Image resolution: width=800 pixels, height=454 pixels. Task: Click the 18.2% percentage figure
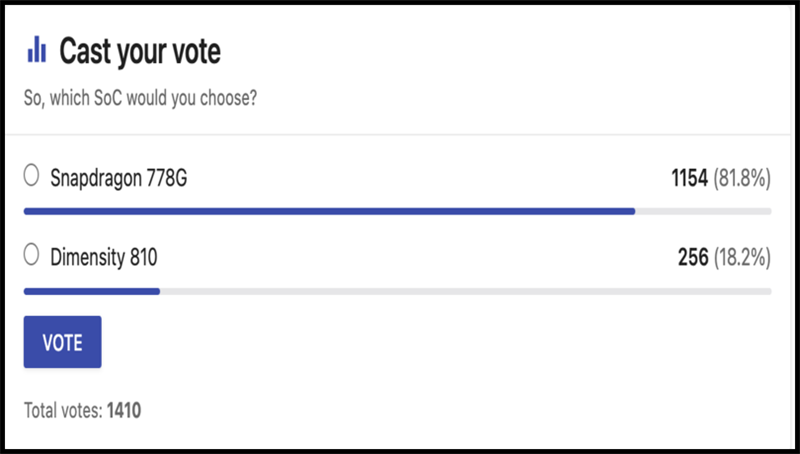point(742,258)
